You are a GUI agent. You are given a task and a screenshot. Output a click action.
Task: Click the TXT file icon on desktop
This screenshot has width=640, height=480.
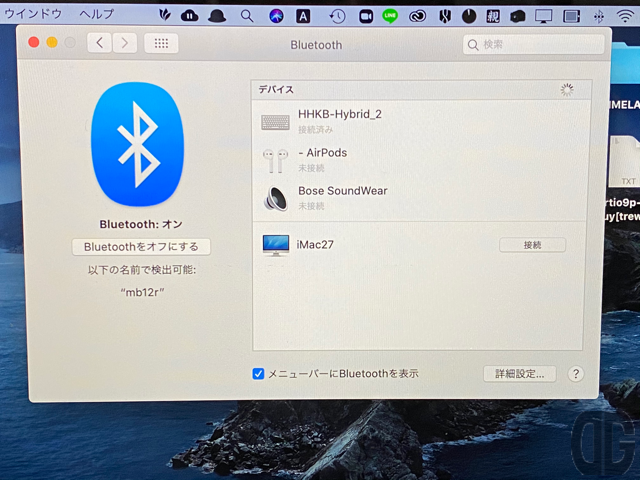[625, 162]
